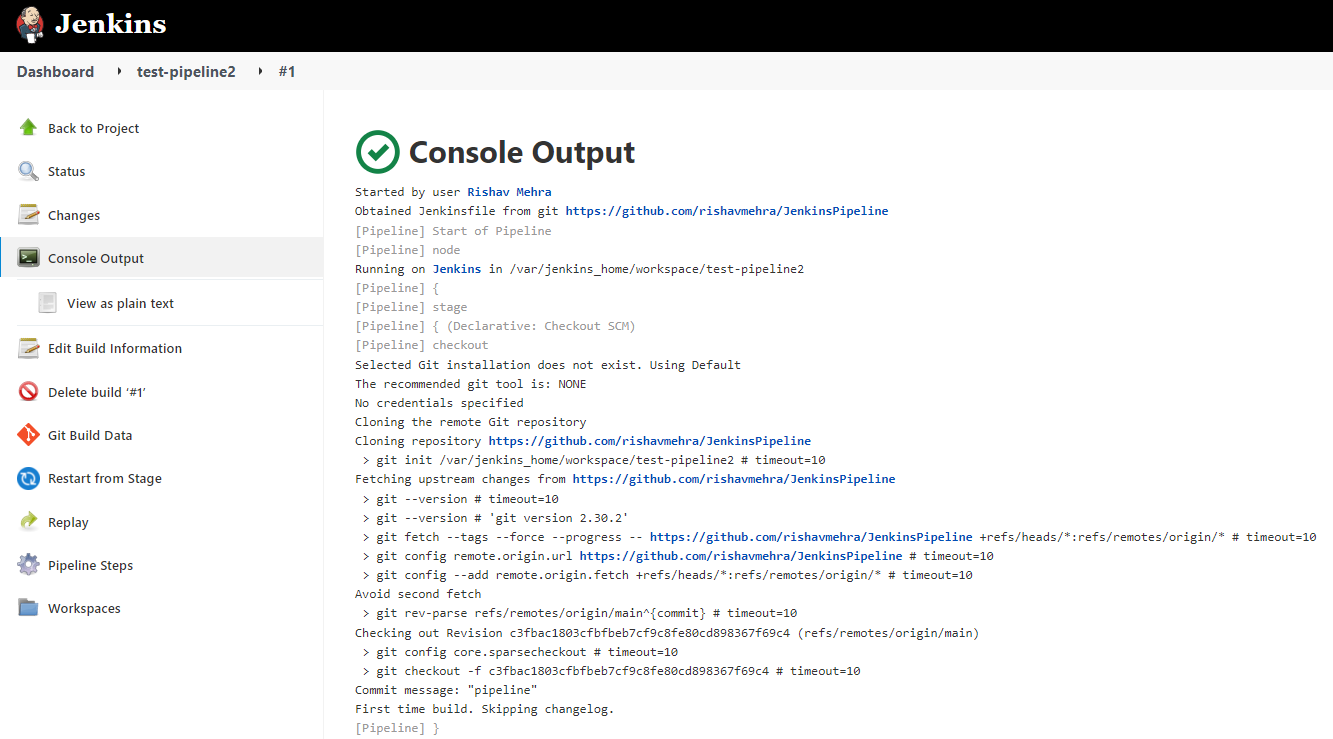Click the '(Declarative: Checkout SCM)' line
1333x739 pixels.
point(495,326)
